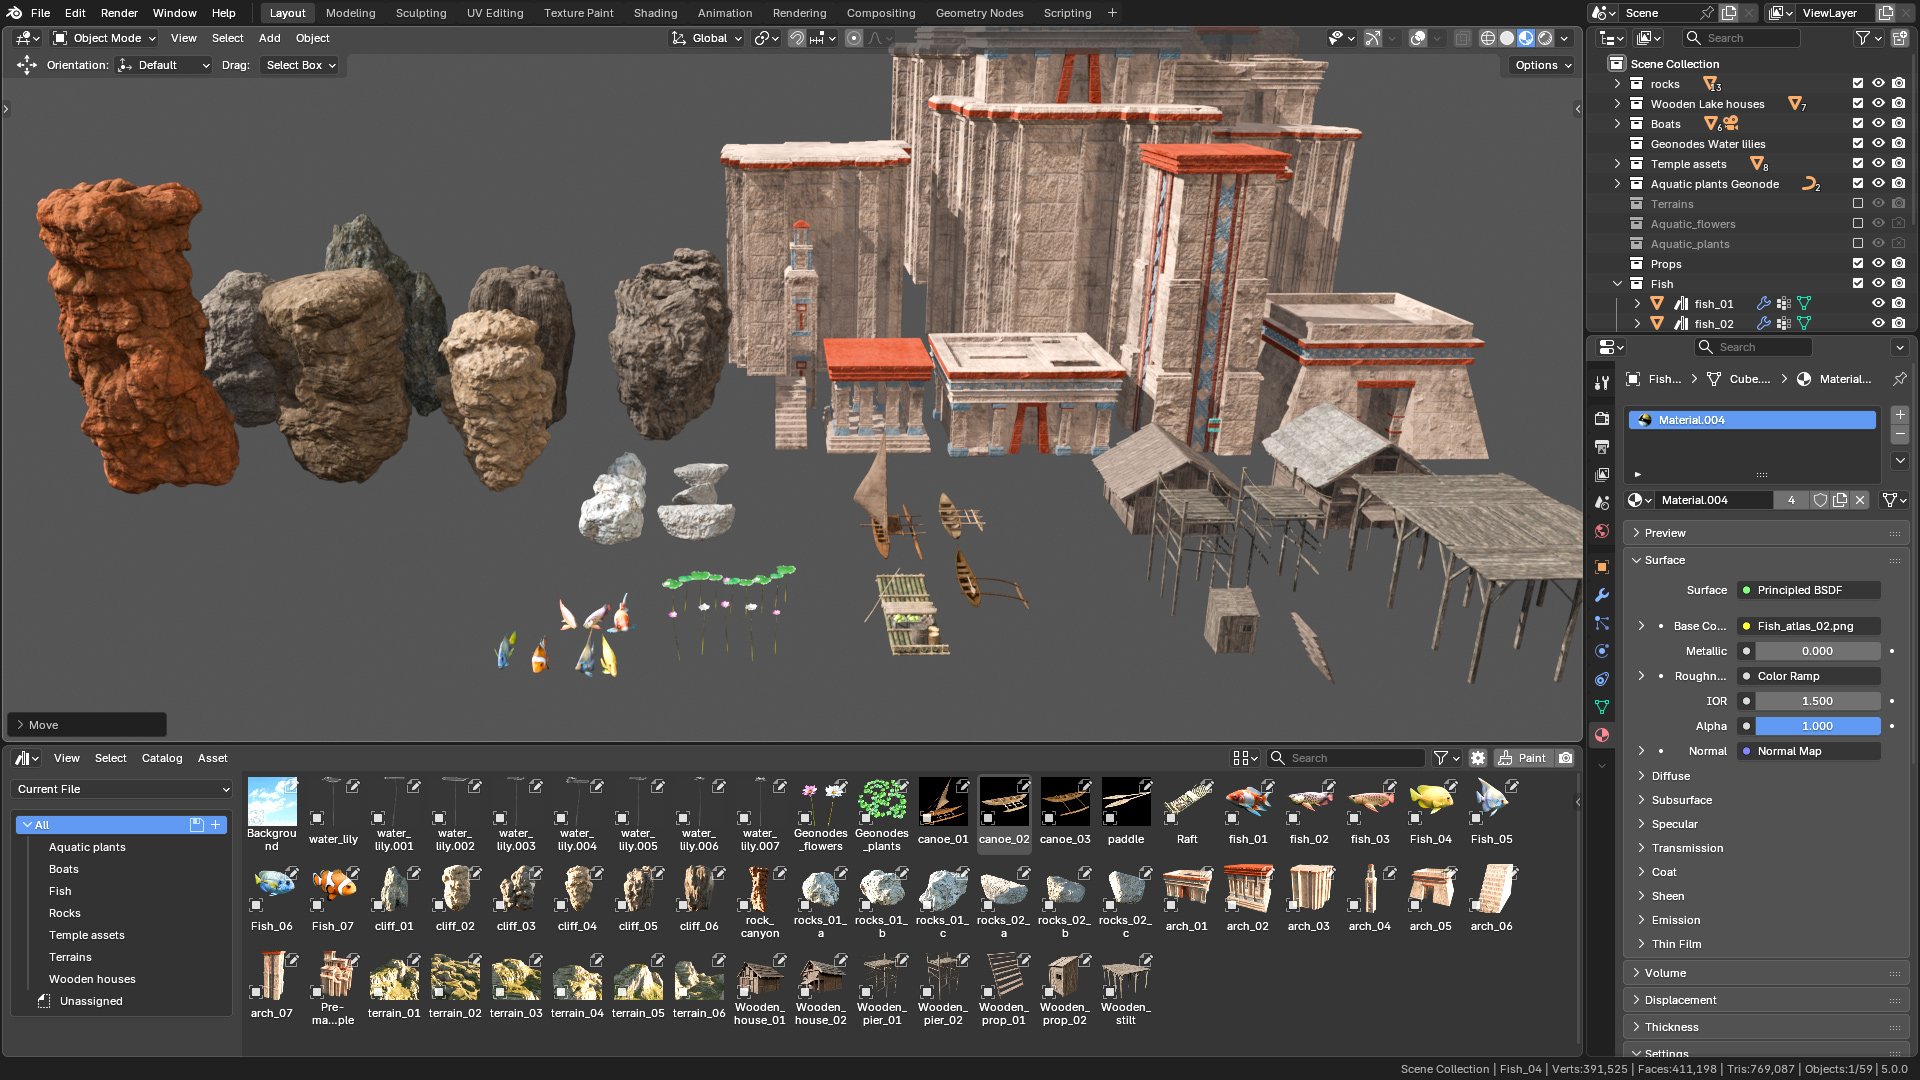Adjust the Alpha value slider
Viewport: 1920px width, 1080px height.
click(x=1816, y=726)
